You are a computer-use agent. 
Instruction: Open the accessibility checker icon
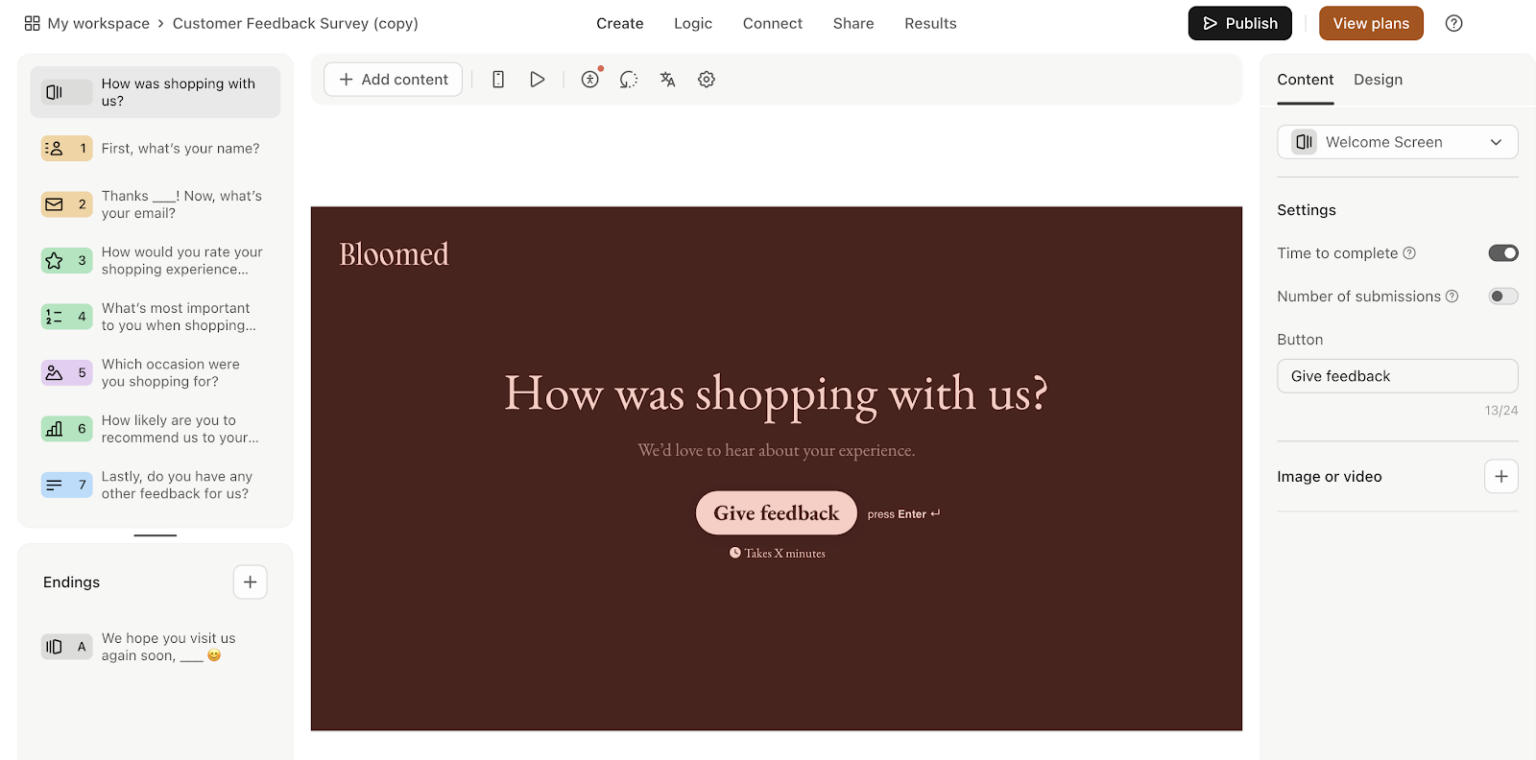click(589, 79)
